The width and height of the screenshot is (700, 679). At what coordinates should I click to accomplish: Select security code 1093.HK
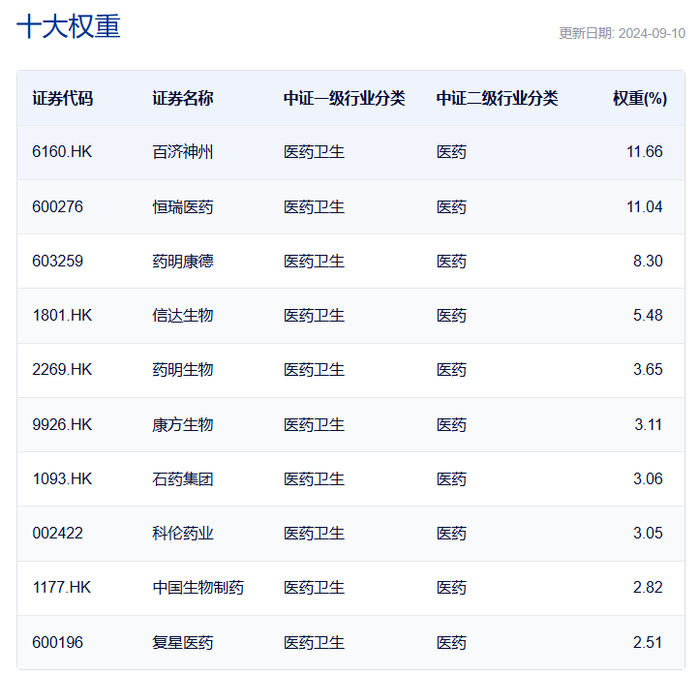point(62,479)
